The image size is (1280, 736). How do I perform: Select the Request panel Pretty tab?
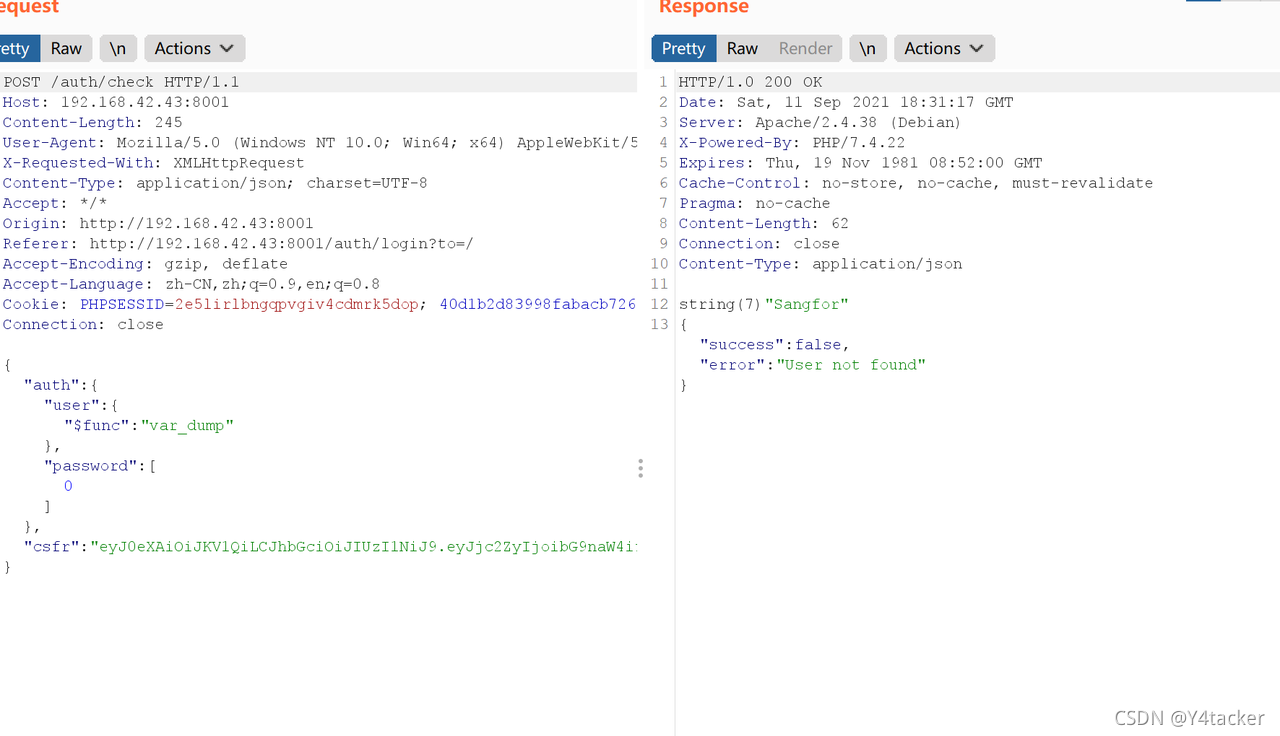(17, 48)
